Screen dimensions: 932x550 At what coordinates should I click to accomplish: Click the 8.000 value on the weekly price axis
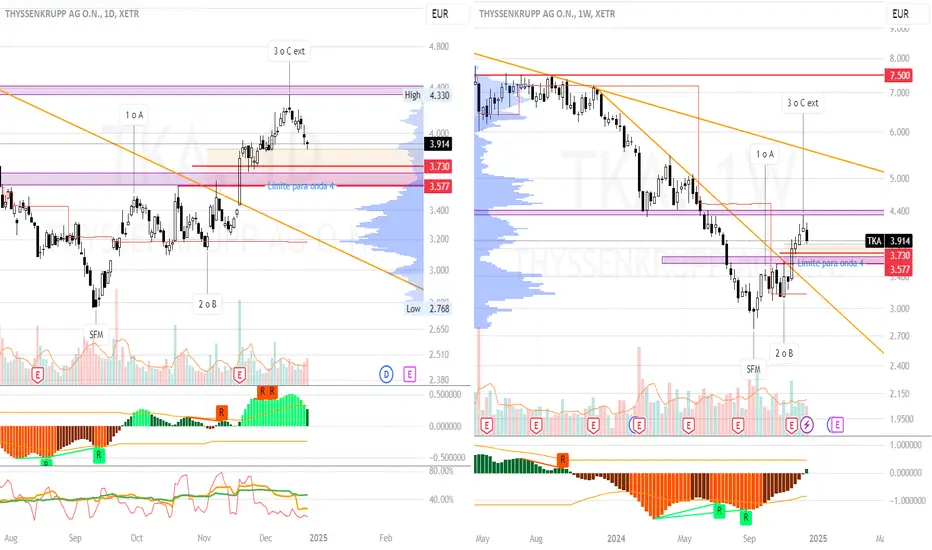pyautogui.click(x=899, y=58)
